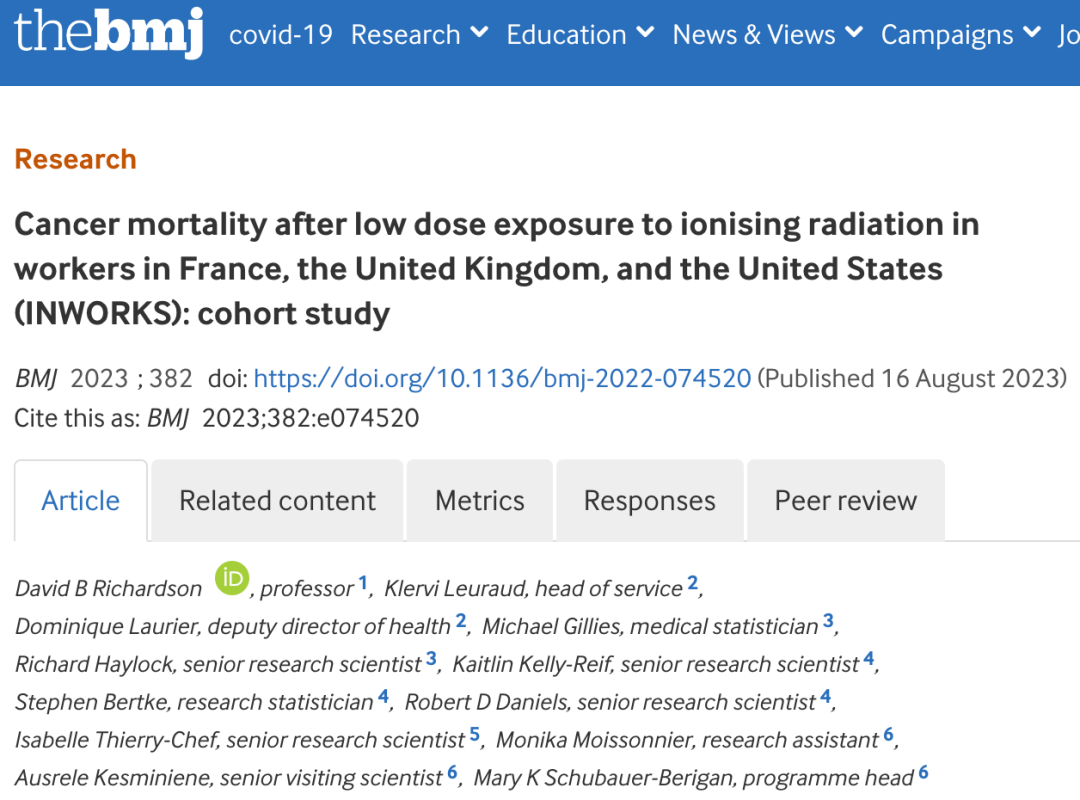Screen dimensions: 1080x800
Task: Switch to the Responses tab
Action: [x=649, y=501]
